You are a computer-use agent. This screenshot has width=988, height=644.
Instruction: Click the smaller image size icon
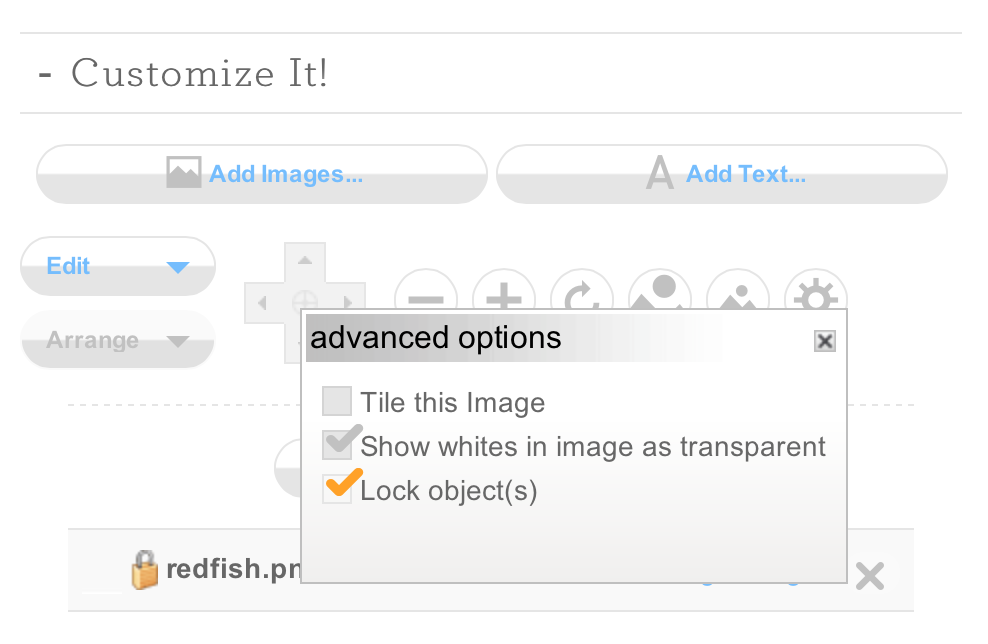click(x=738, y=290)
